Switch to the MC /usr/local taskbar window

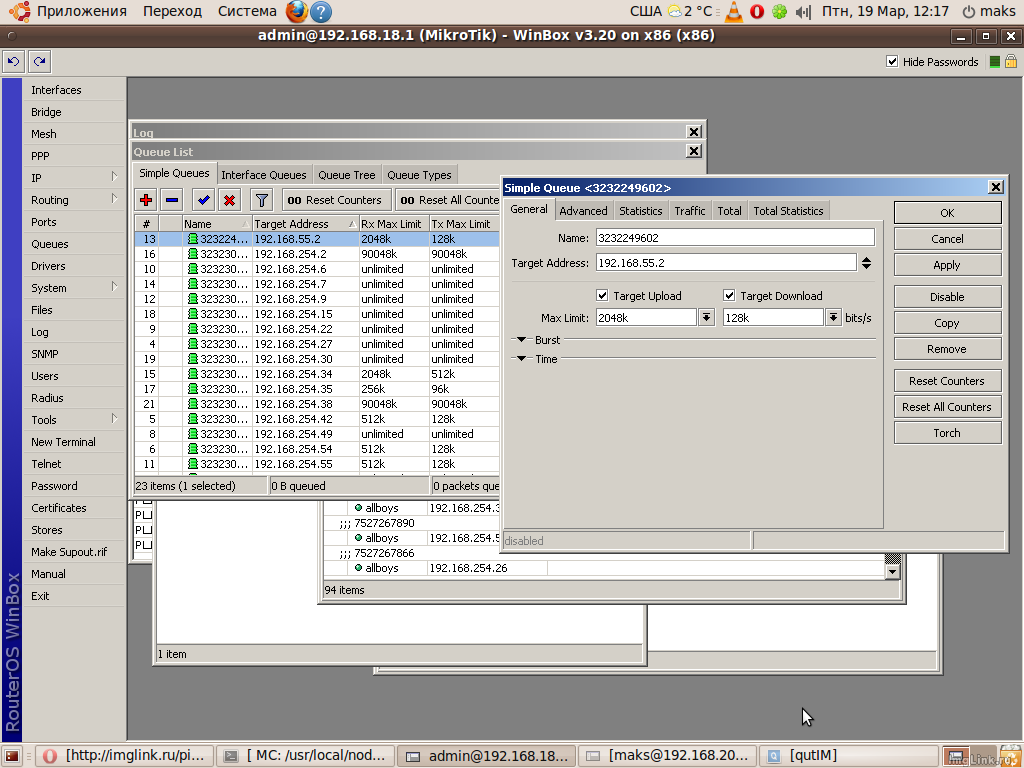(306, 756)
